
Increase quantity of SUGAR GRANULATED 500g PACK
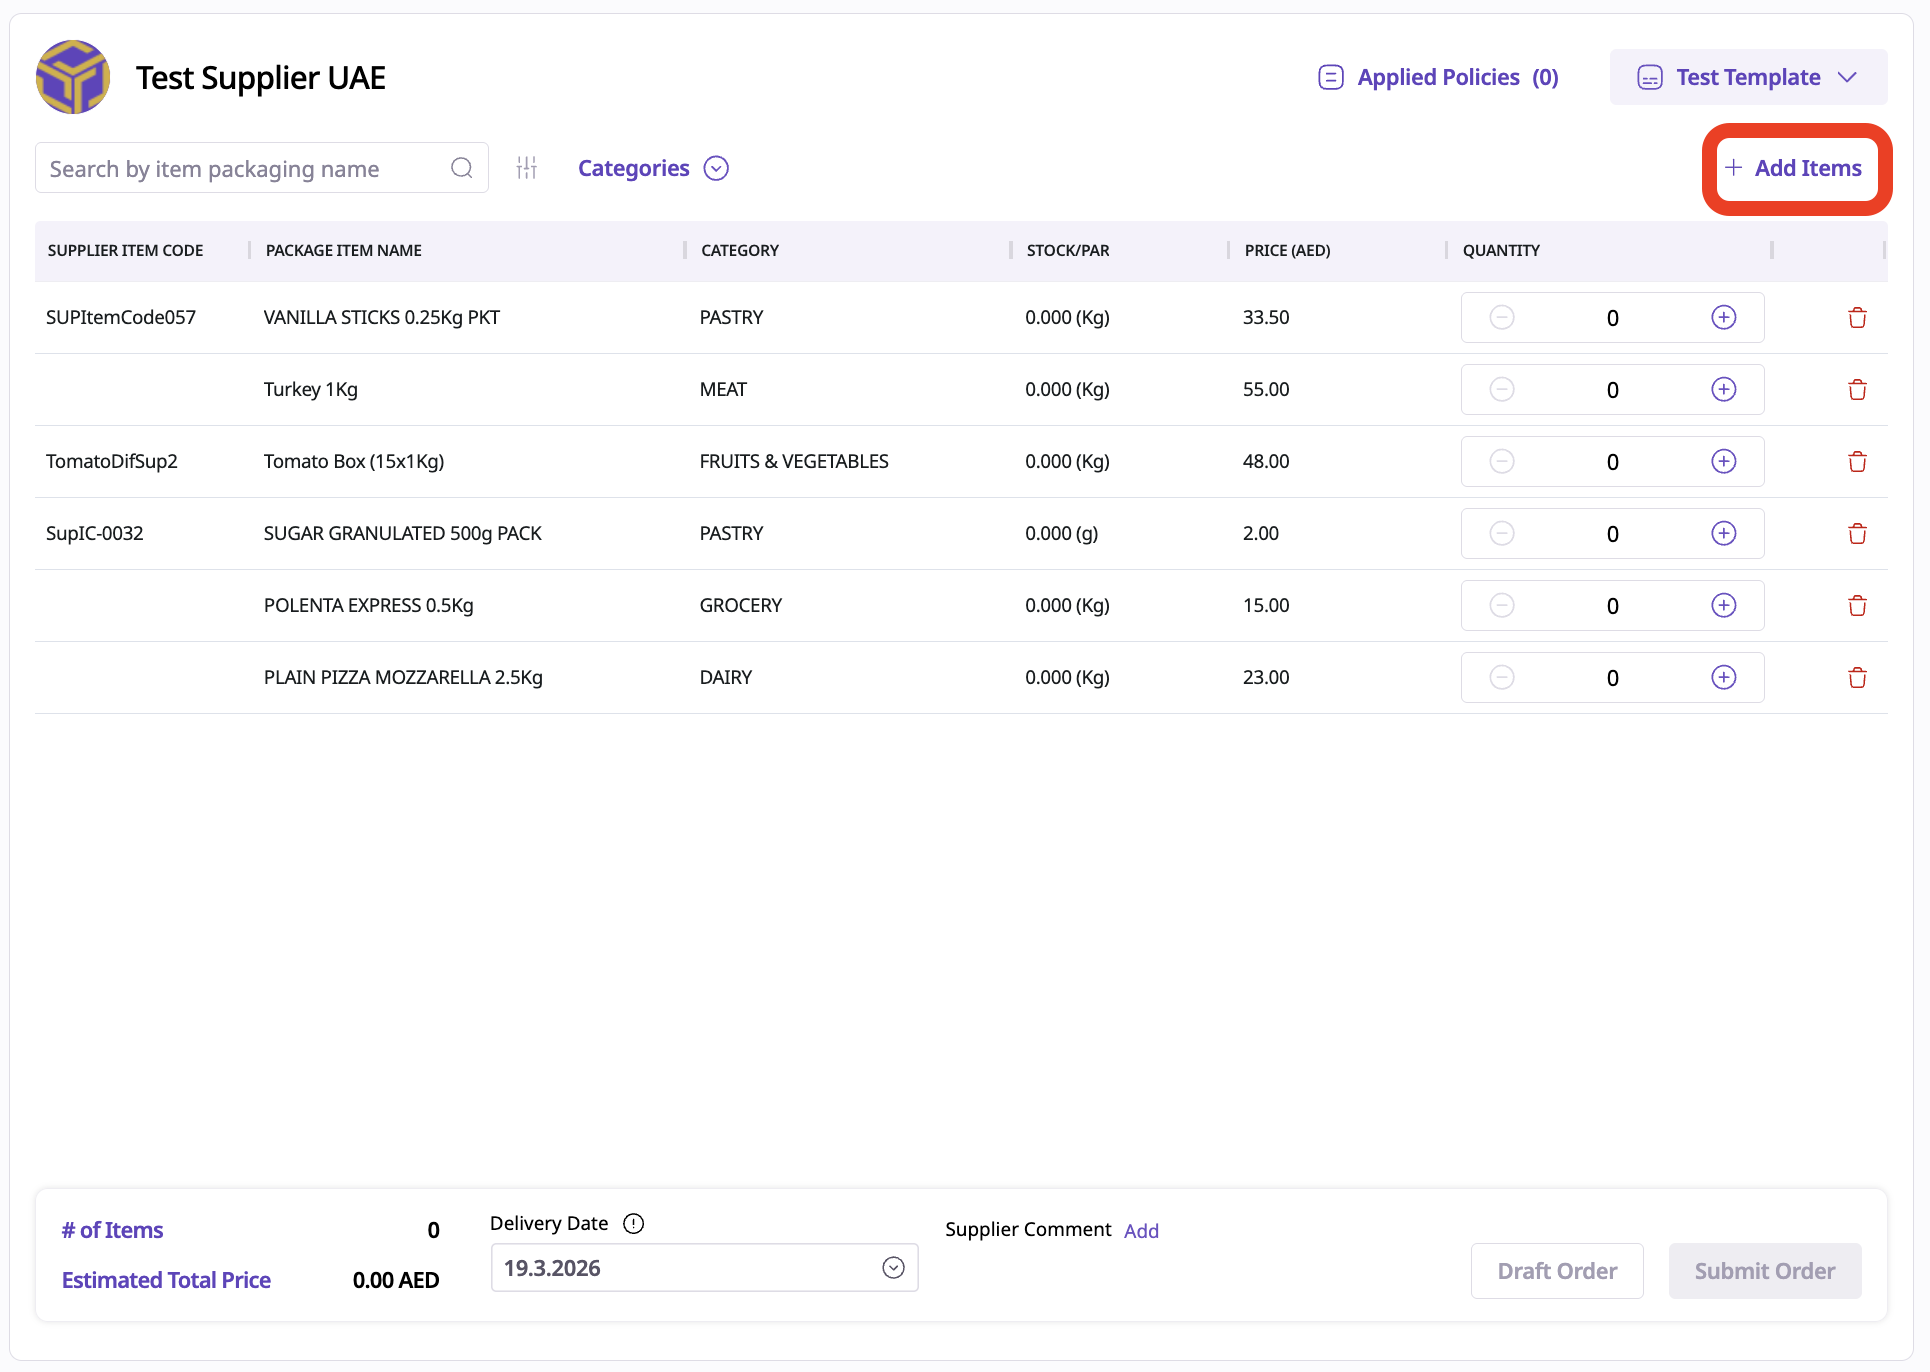point(1723,534)
